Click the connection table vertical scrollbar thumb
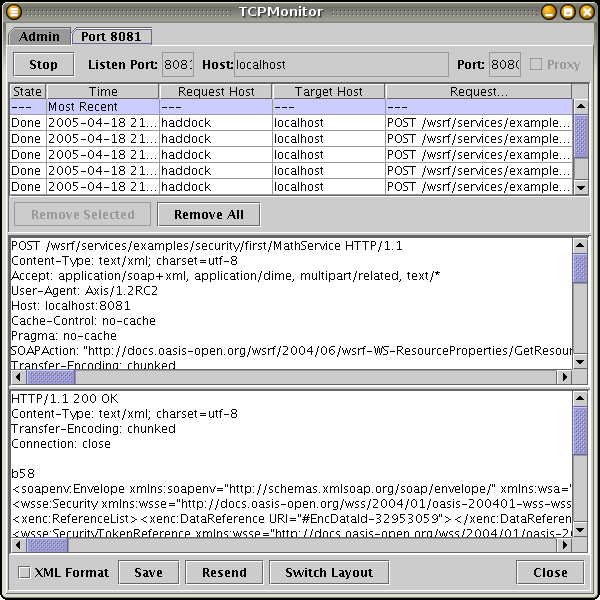Screen dimensions: 600x600 tap(581, 136)
